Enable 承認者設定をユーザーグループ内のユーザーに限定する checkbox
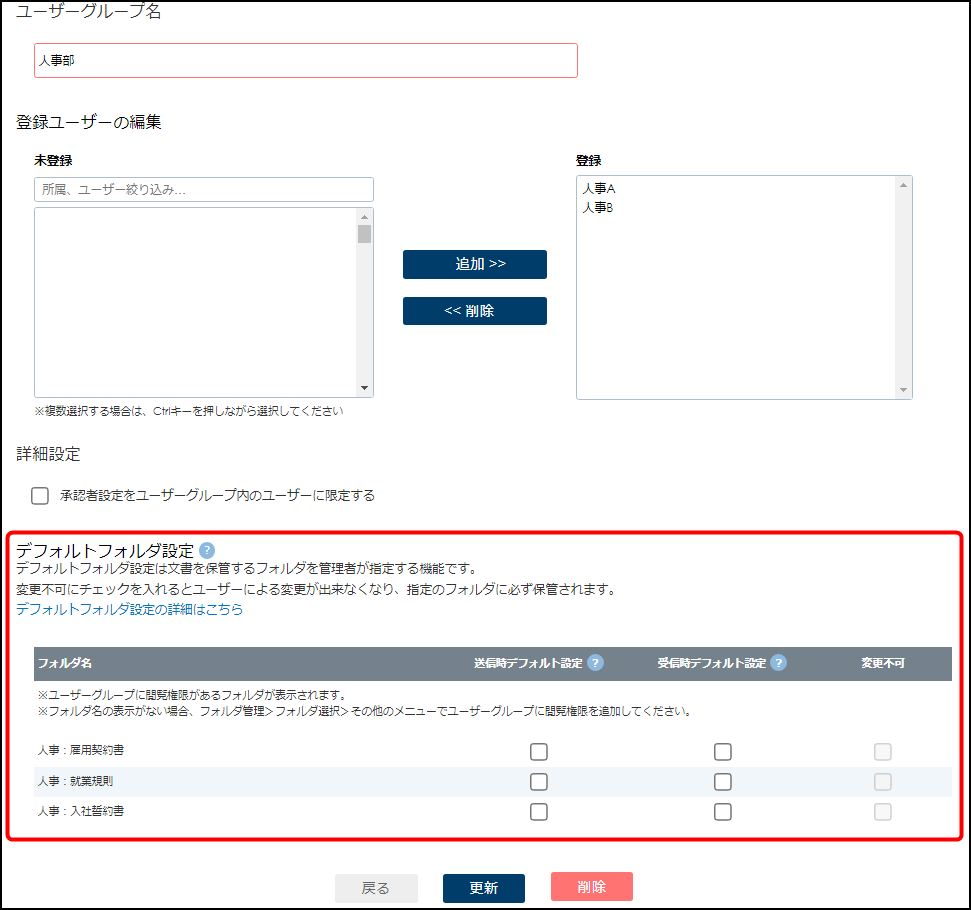The width and height of the screenshot is (971, 910). click(x=40, y=495)
